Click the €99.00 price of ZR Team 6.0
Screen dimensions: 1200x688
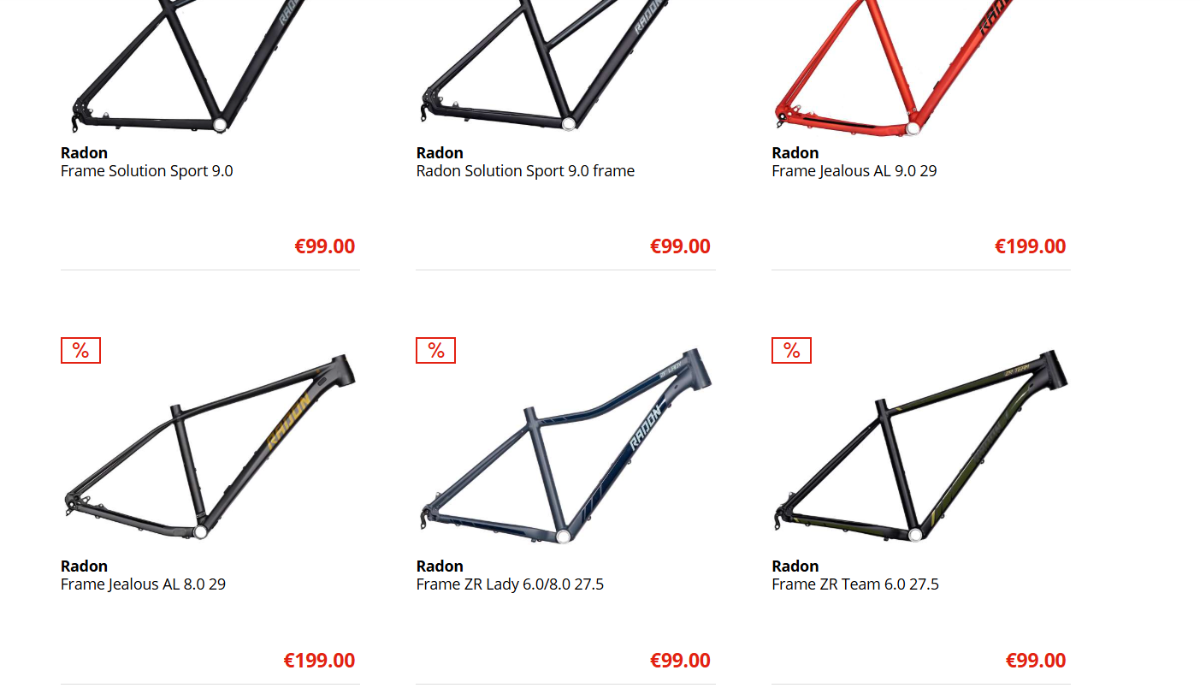1036,660
